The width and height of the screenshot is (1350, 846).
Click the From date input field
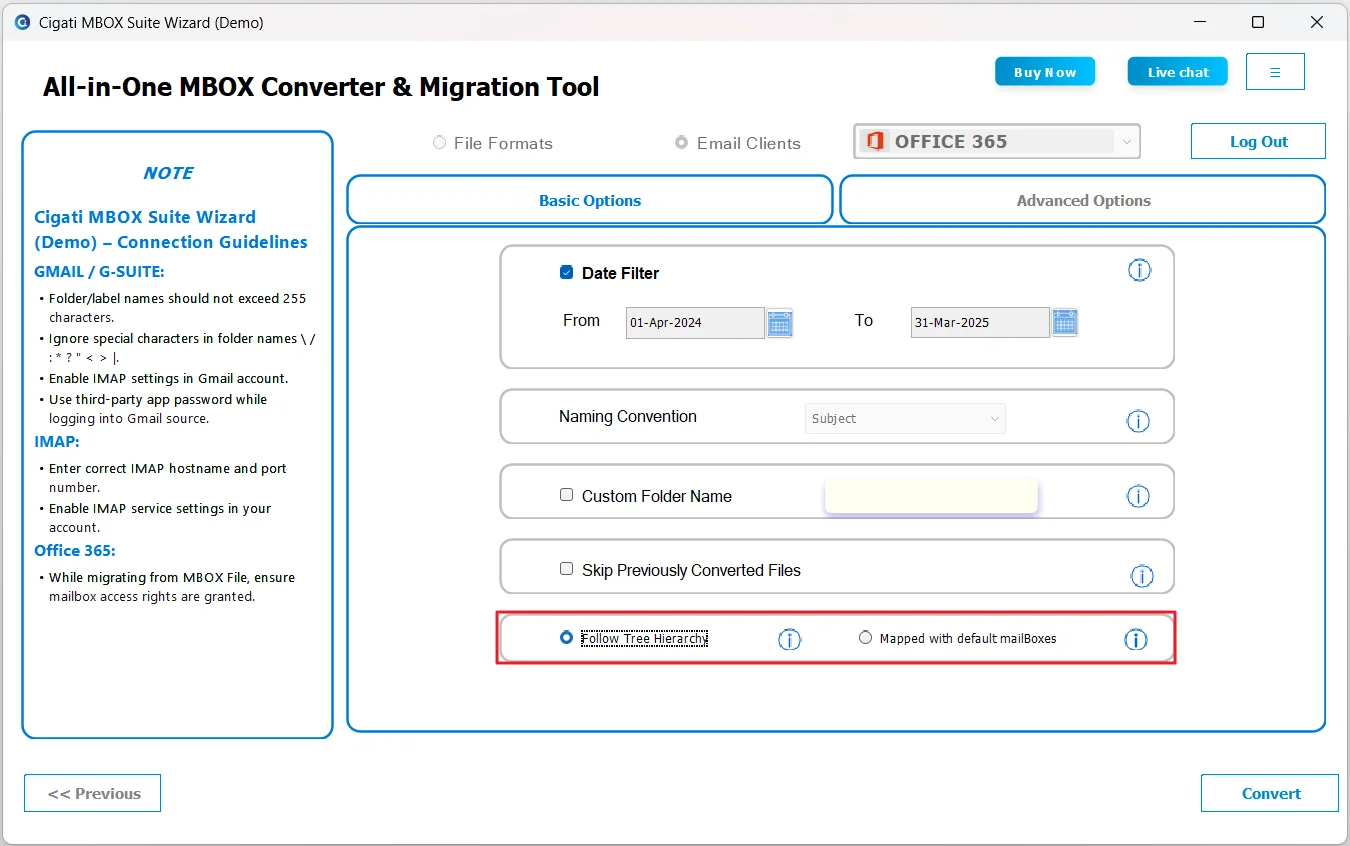click(695, 322)
